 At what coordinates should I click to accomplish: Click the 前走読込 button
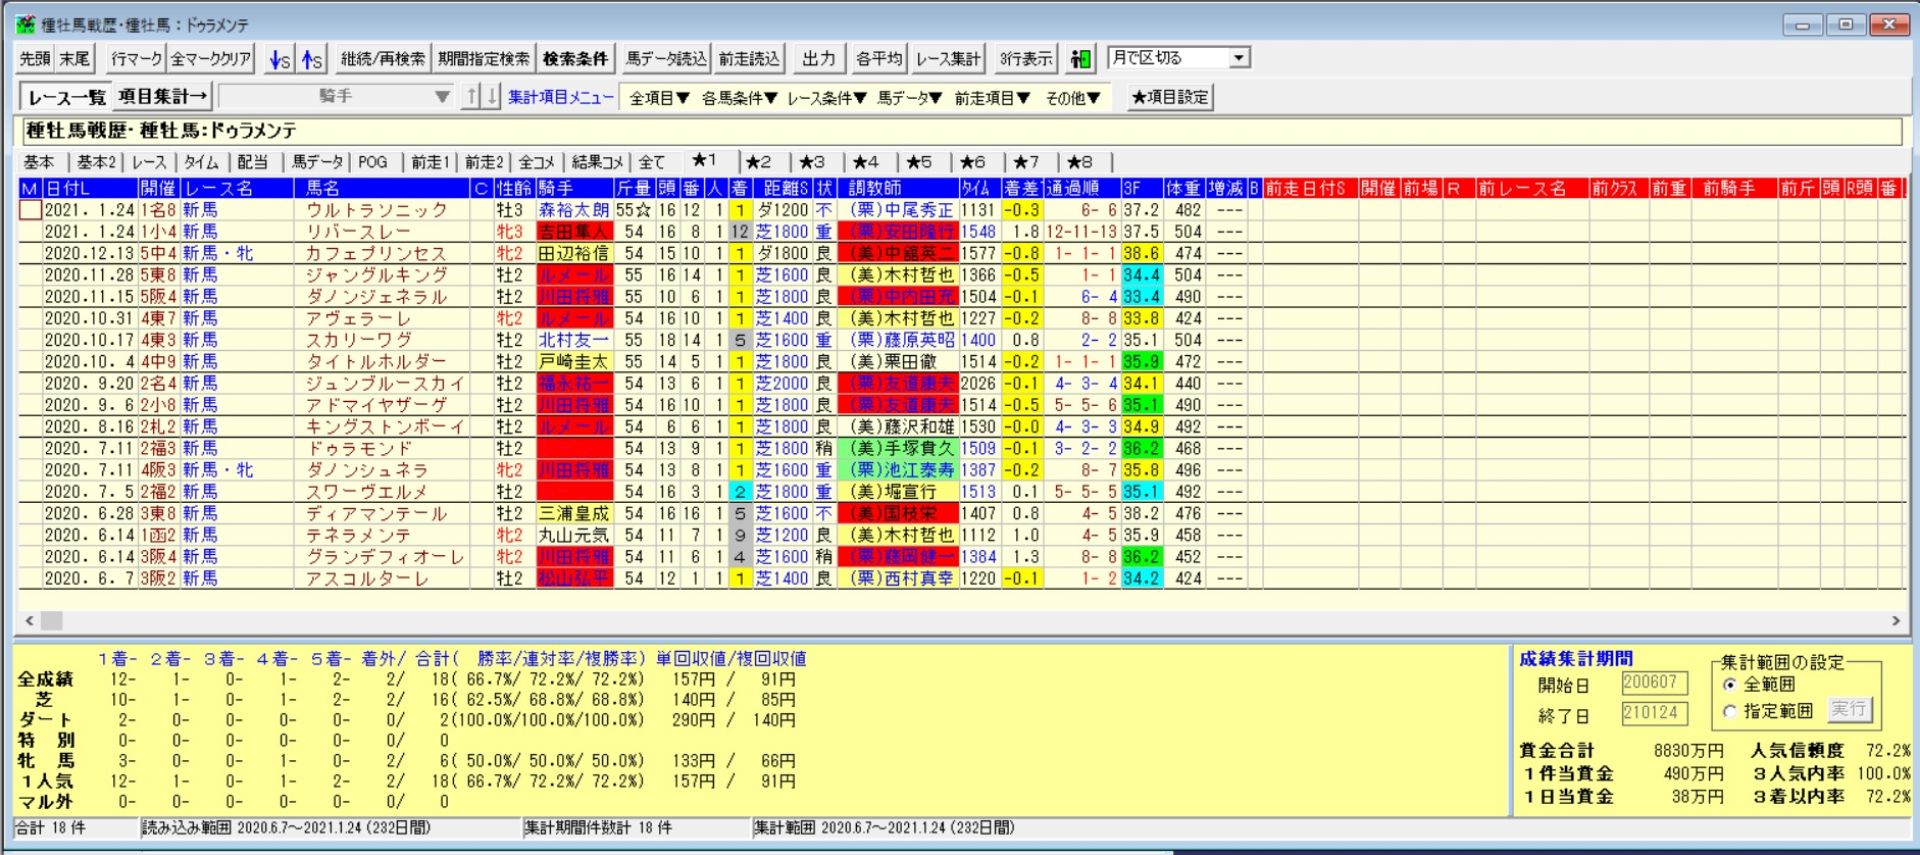[749, 59]
